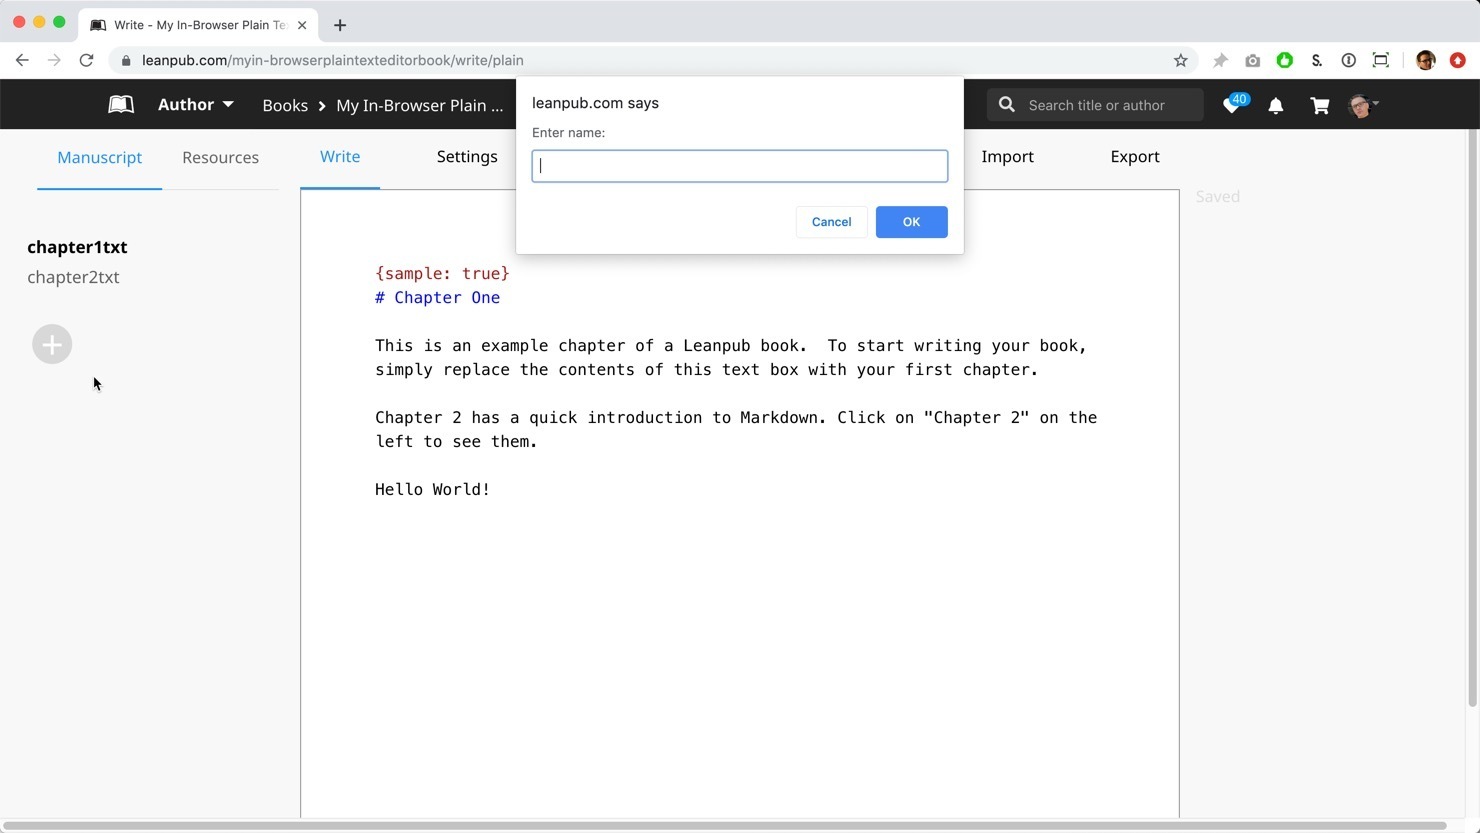Click the Leanpub open book logo
The width and height of the screenshot is (1480, 833).
121,105
